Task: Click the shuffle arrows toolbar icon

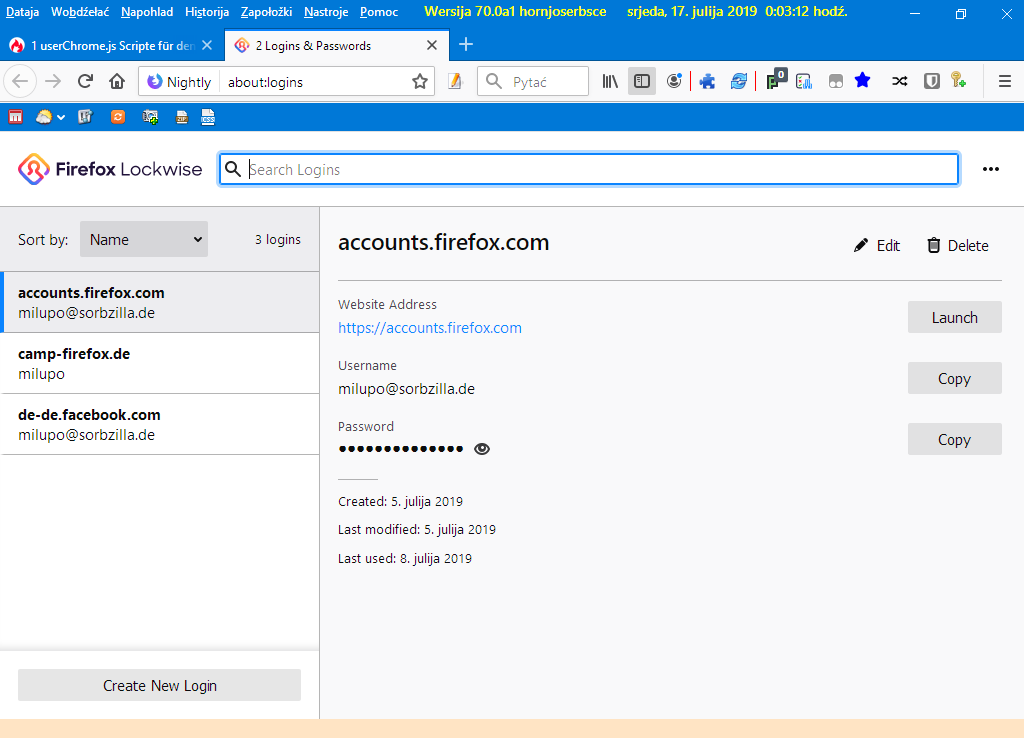Action: click(x=899, y=82)
